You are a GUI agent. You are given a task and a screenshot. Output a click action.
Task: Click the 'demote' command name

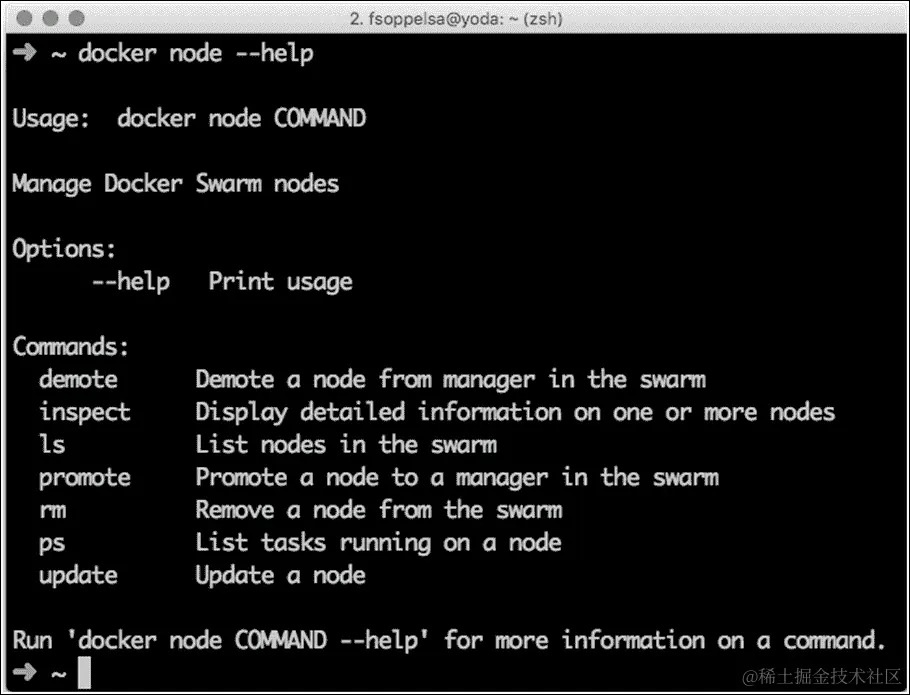78,379
